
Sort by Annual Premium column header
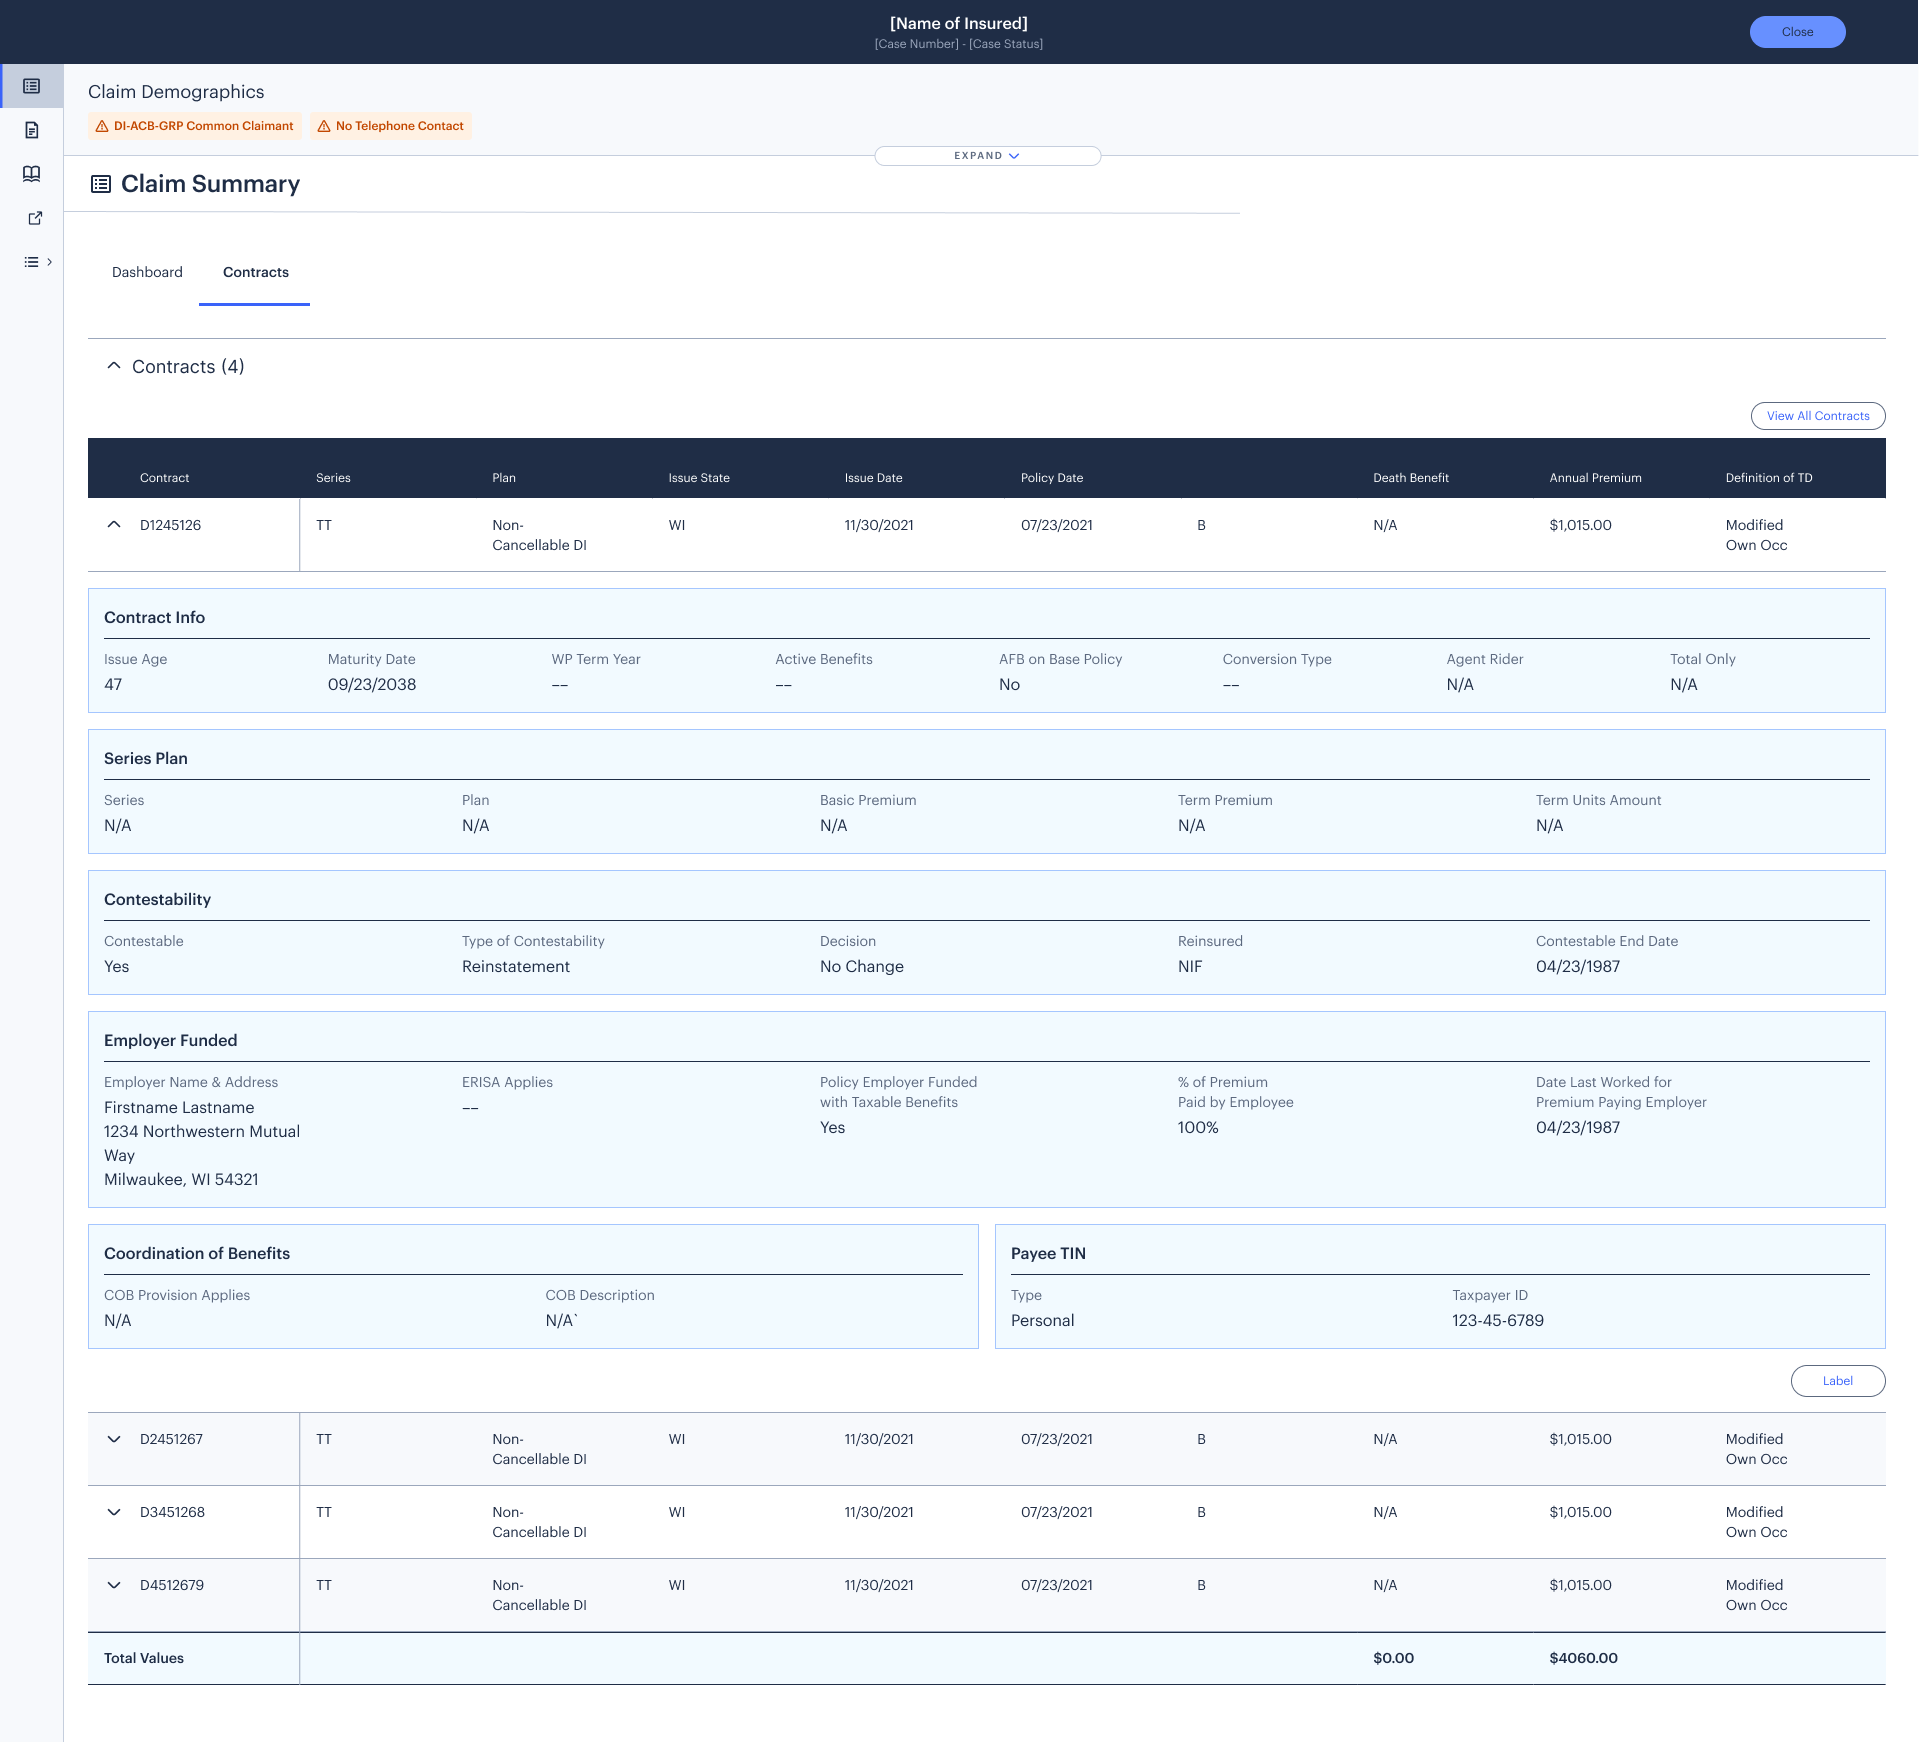[x=1595, y=478]
